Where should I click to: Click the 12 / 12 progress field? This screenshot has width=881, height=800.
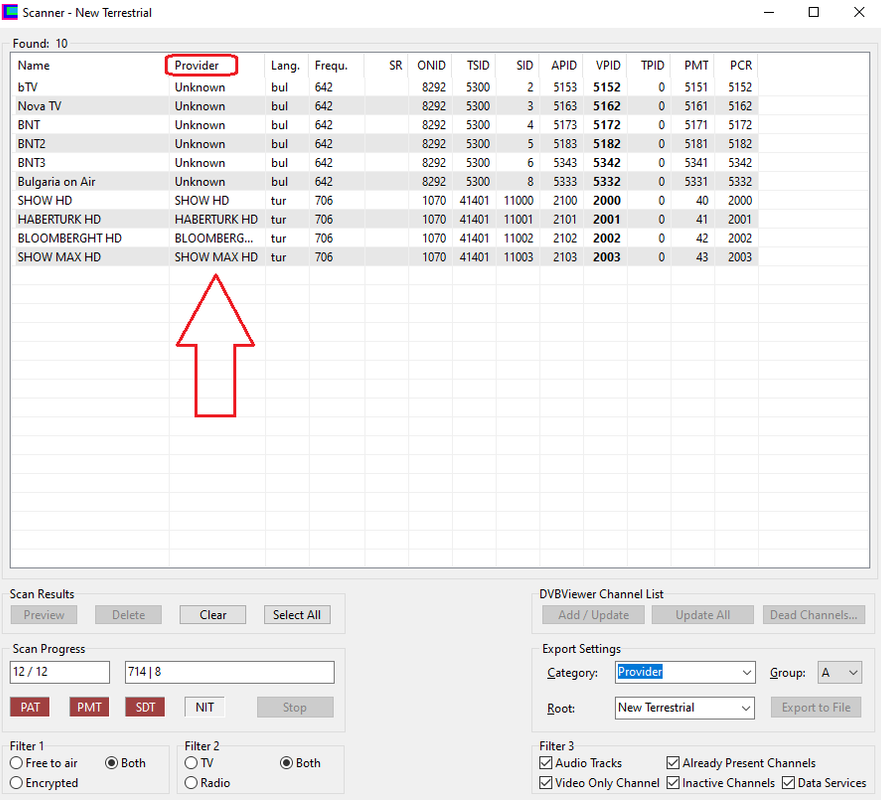60,672
